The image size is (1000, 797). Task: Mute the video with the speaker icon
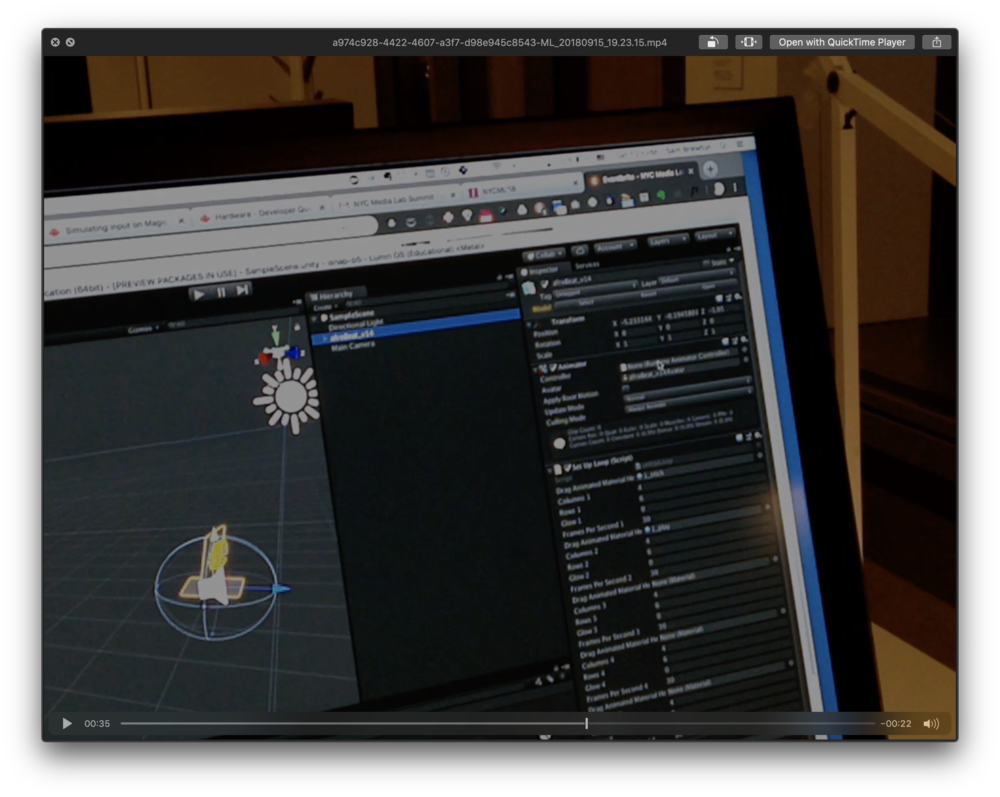(931, 724)
